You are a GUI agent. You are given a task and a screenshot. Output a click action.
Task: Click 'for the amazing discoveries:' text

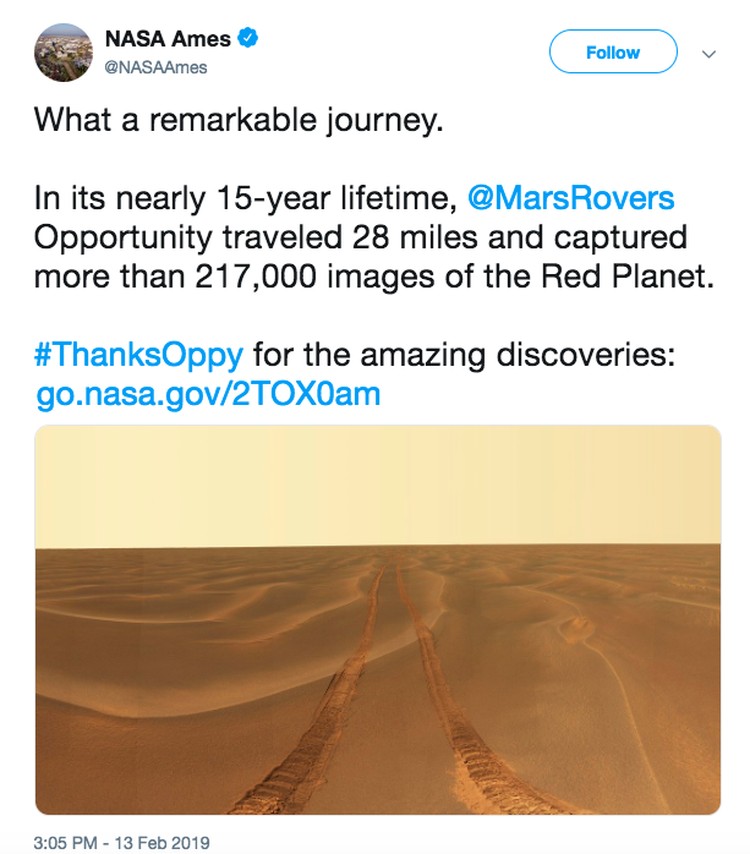pyautogui.click(x=464, y=355)
